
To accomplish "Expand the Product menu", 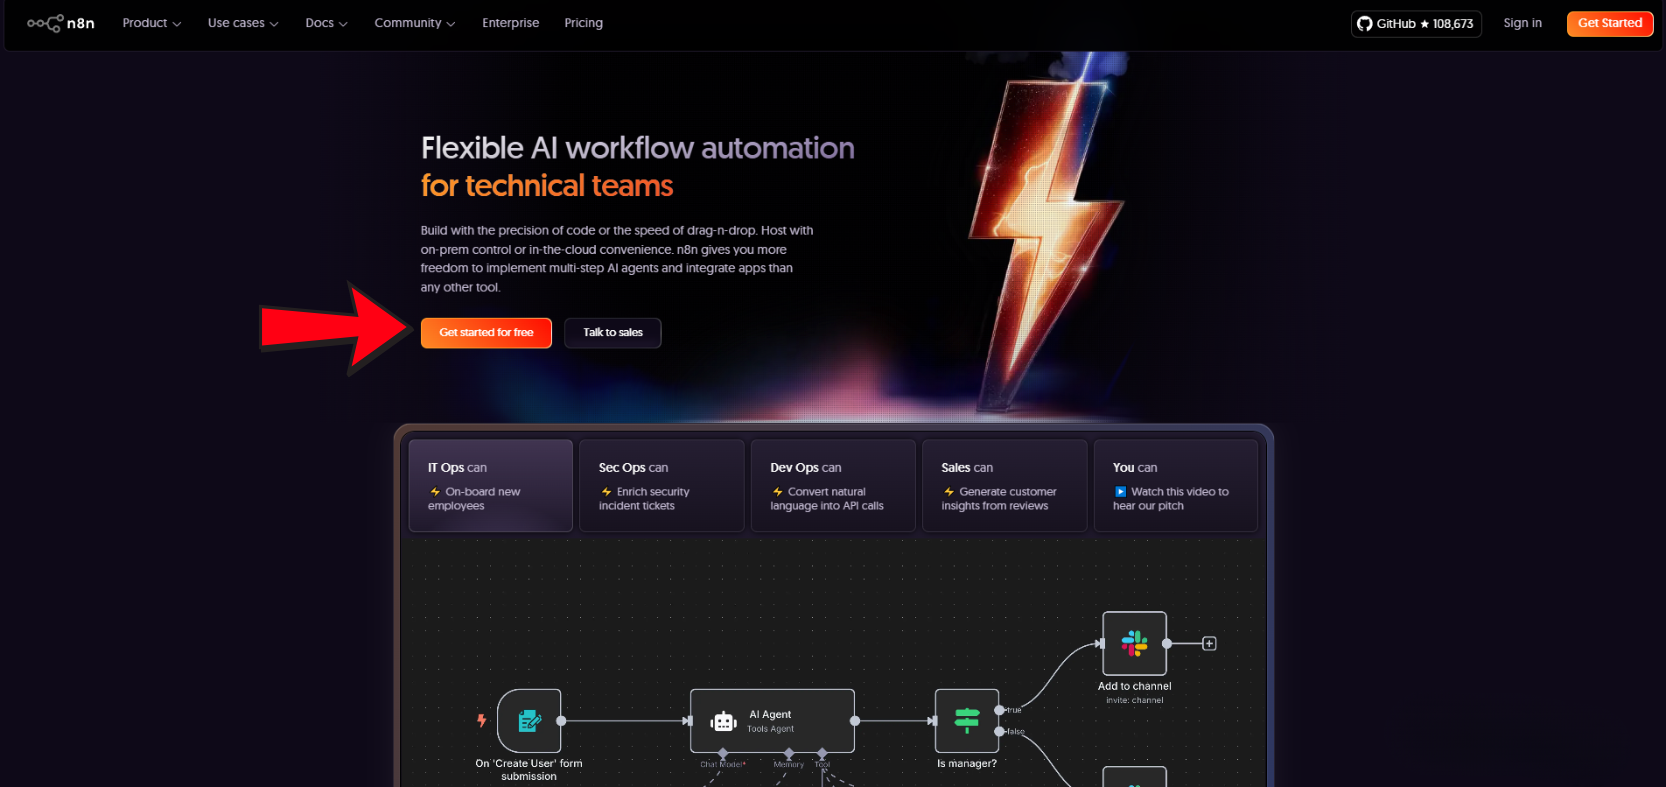I will [152, 23].
